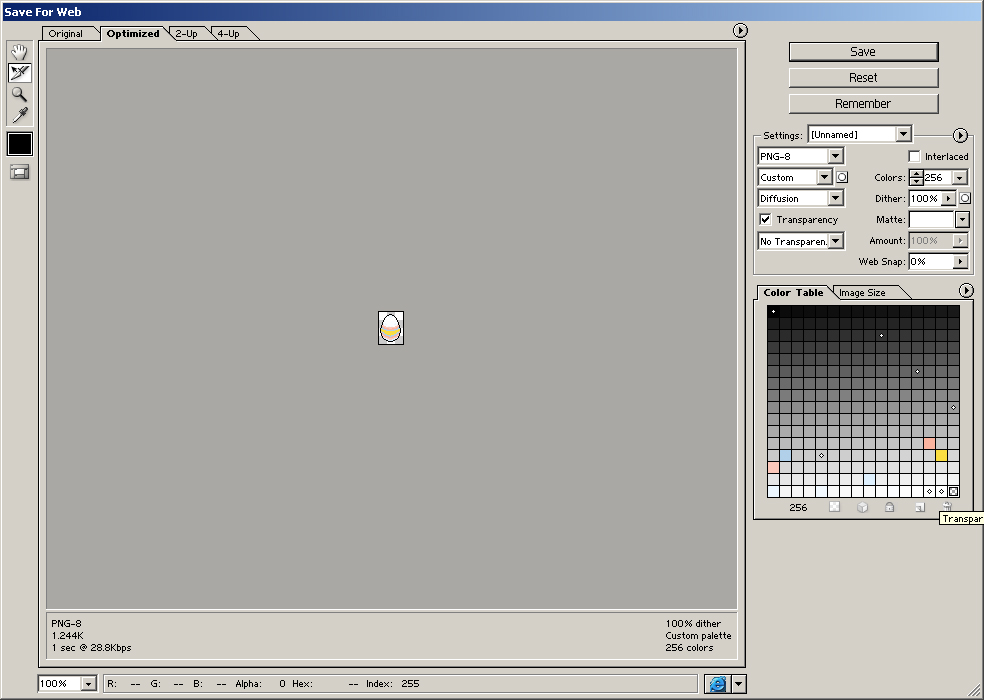The height and width of the screenshot is (700, 984).
Task: Select the Hand tool
Action: pos(19,52)
